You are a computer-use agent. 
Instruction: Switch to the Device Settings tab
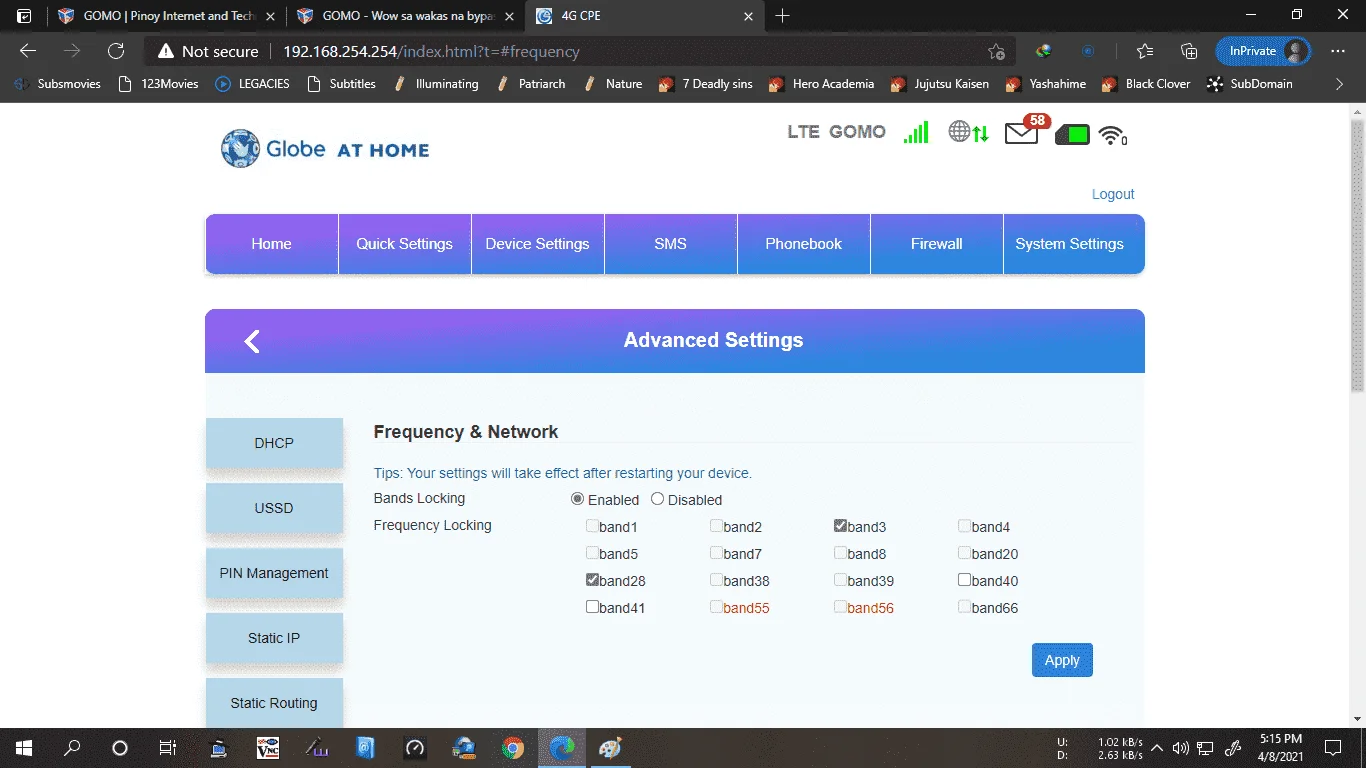538,244
